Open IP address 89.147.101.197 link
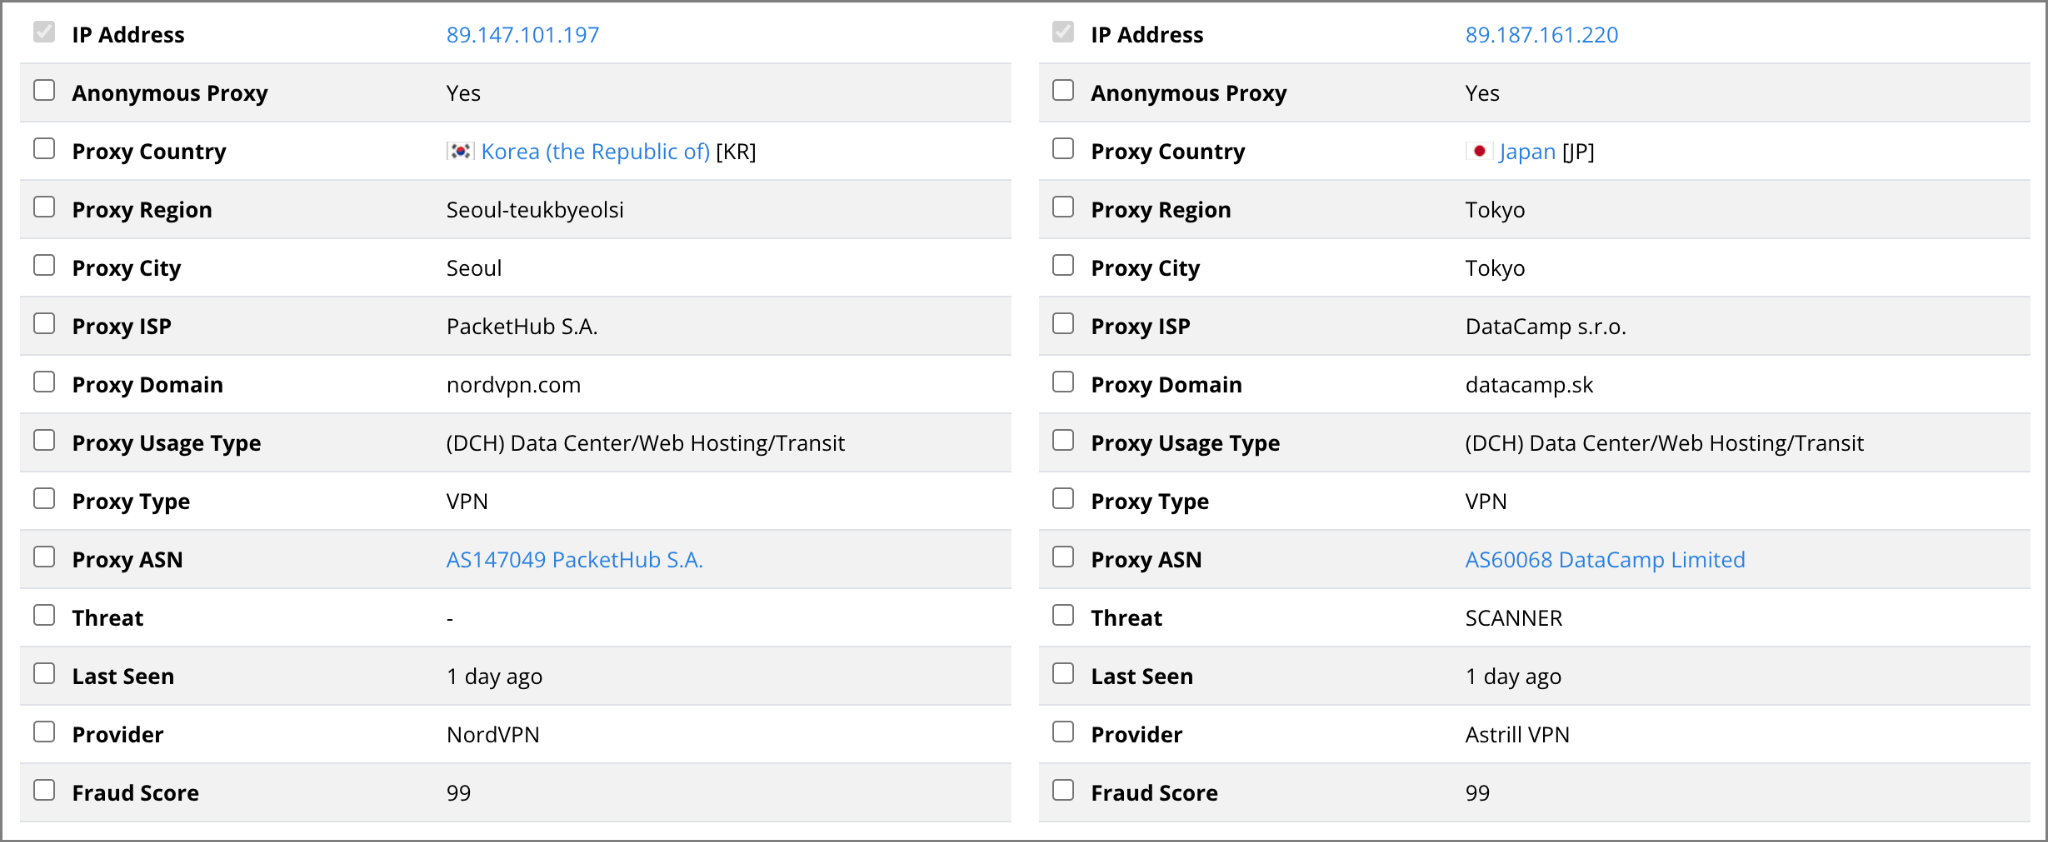This screenshot has height=842, width=2048. [x=523, y=35]
